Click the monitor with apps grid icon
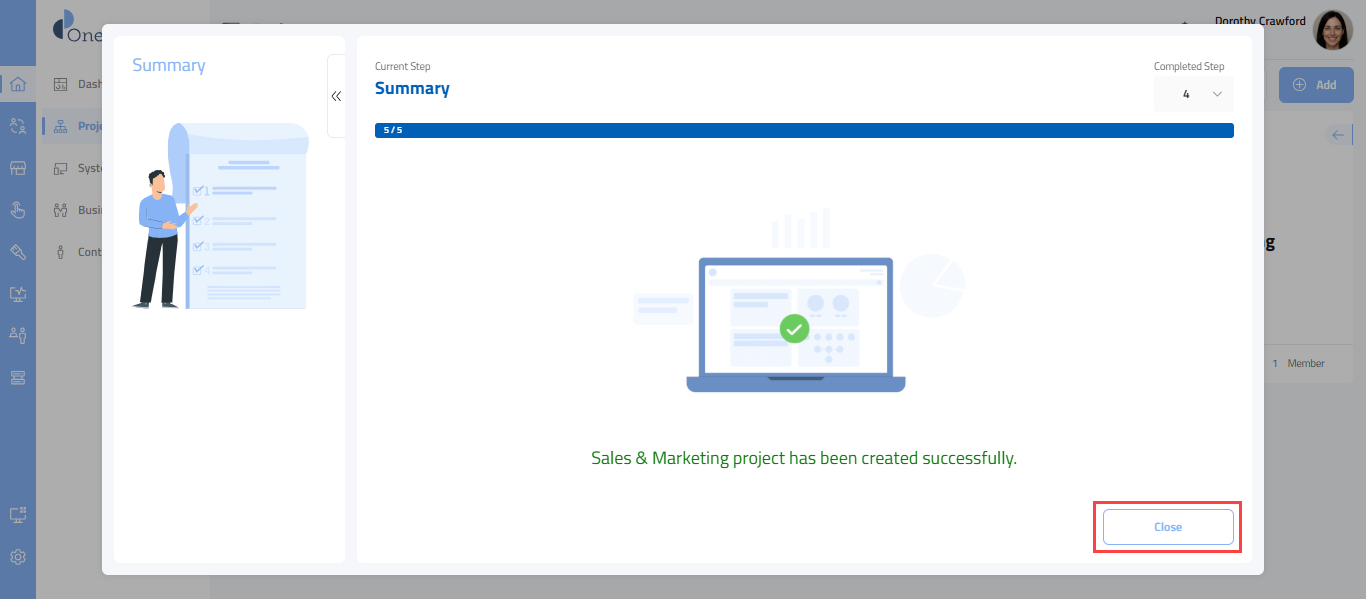Viewport: 1366px width, 599px height. [17, 515]
